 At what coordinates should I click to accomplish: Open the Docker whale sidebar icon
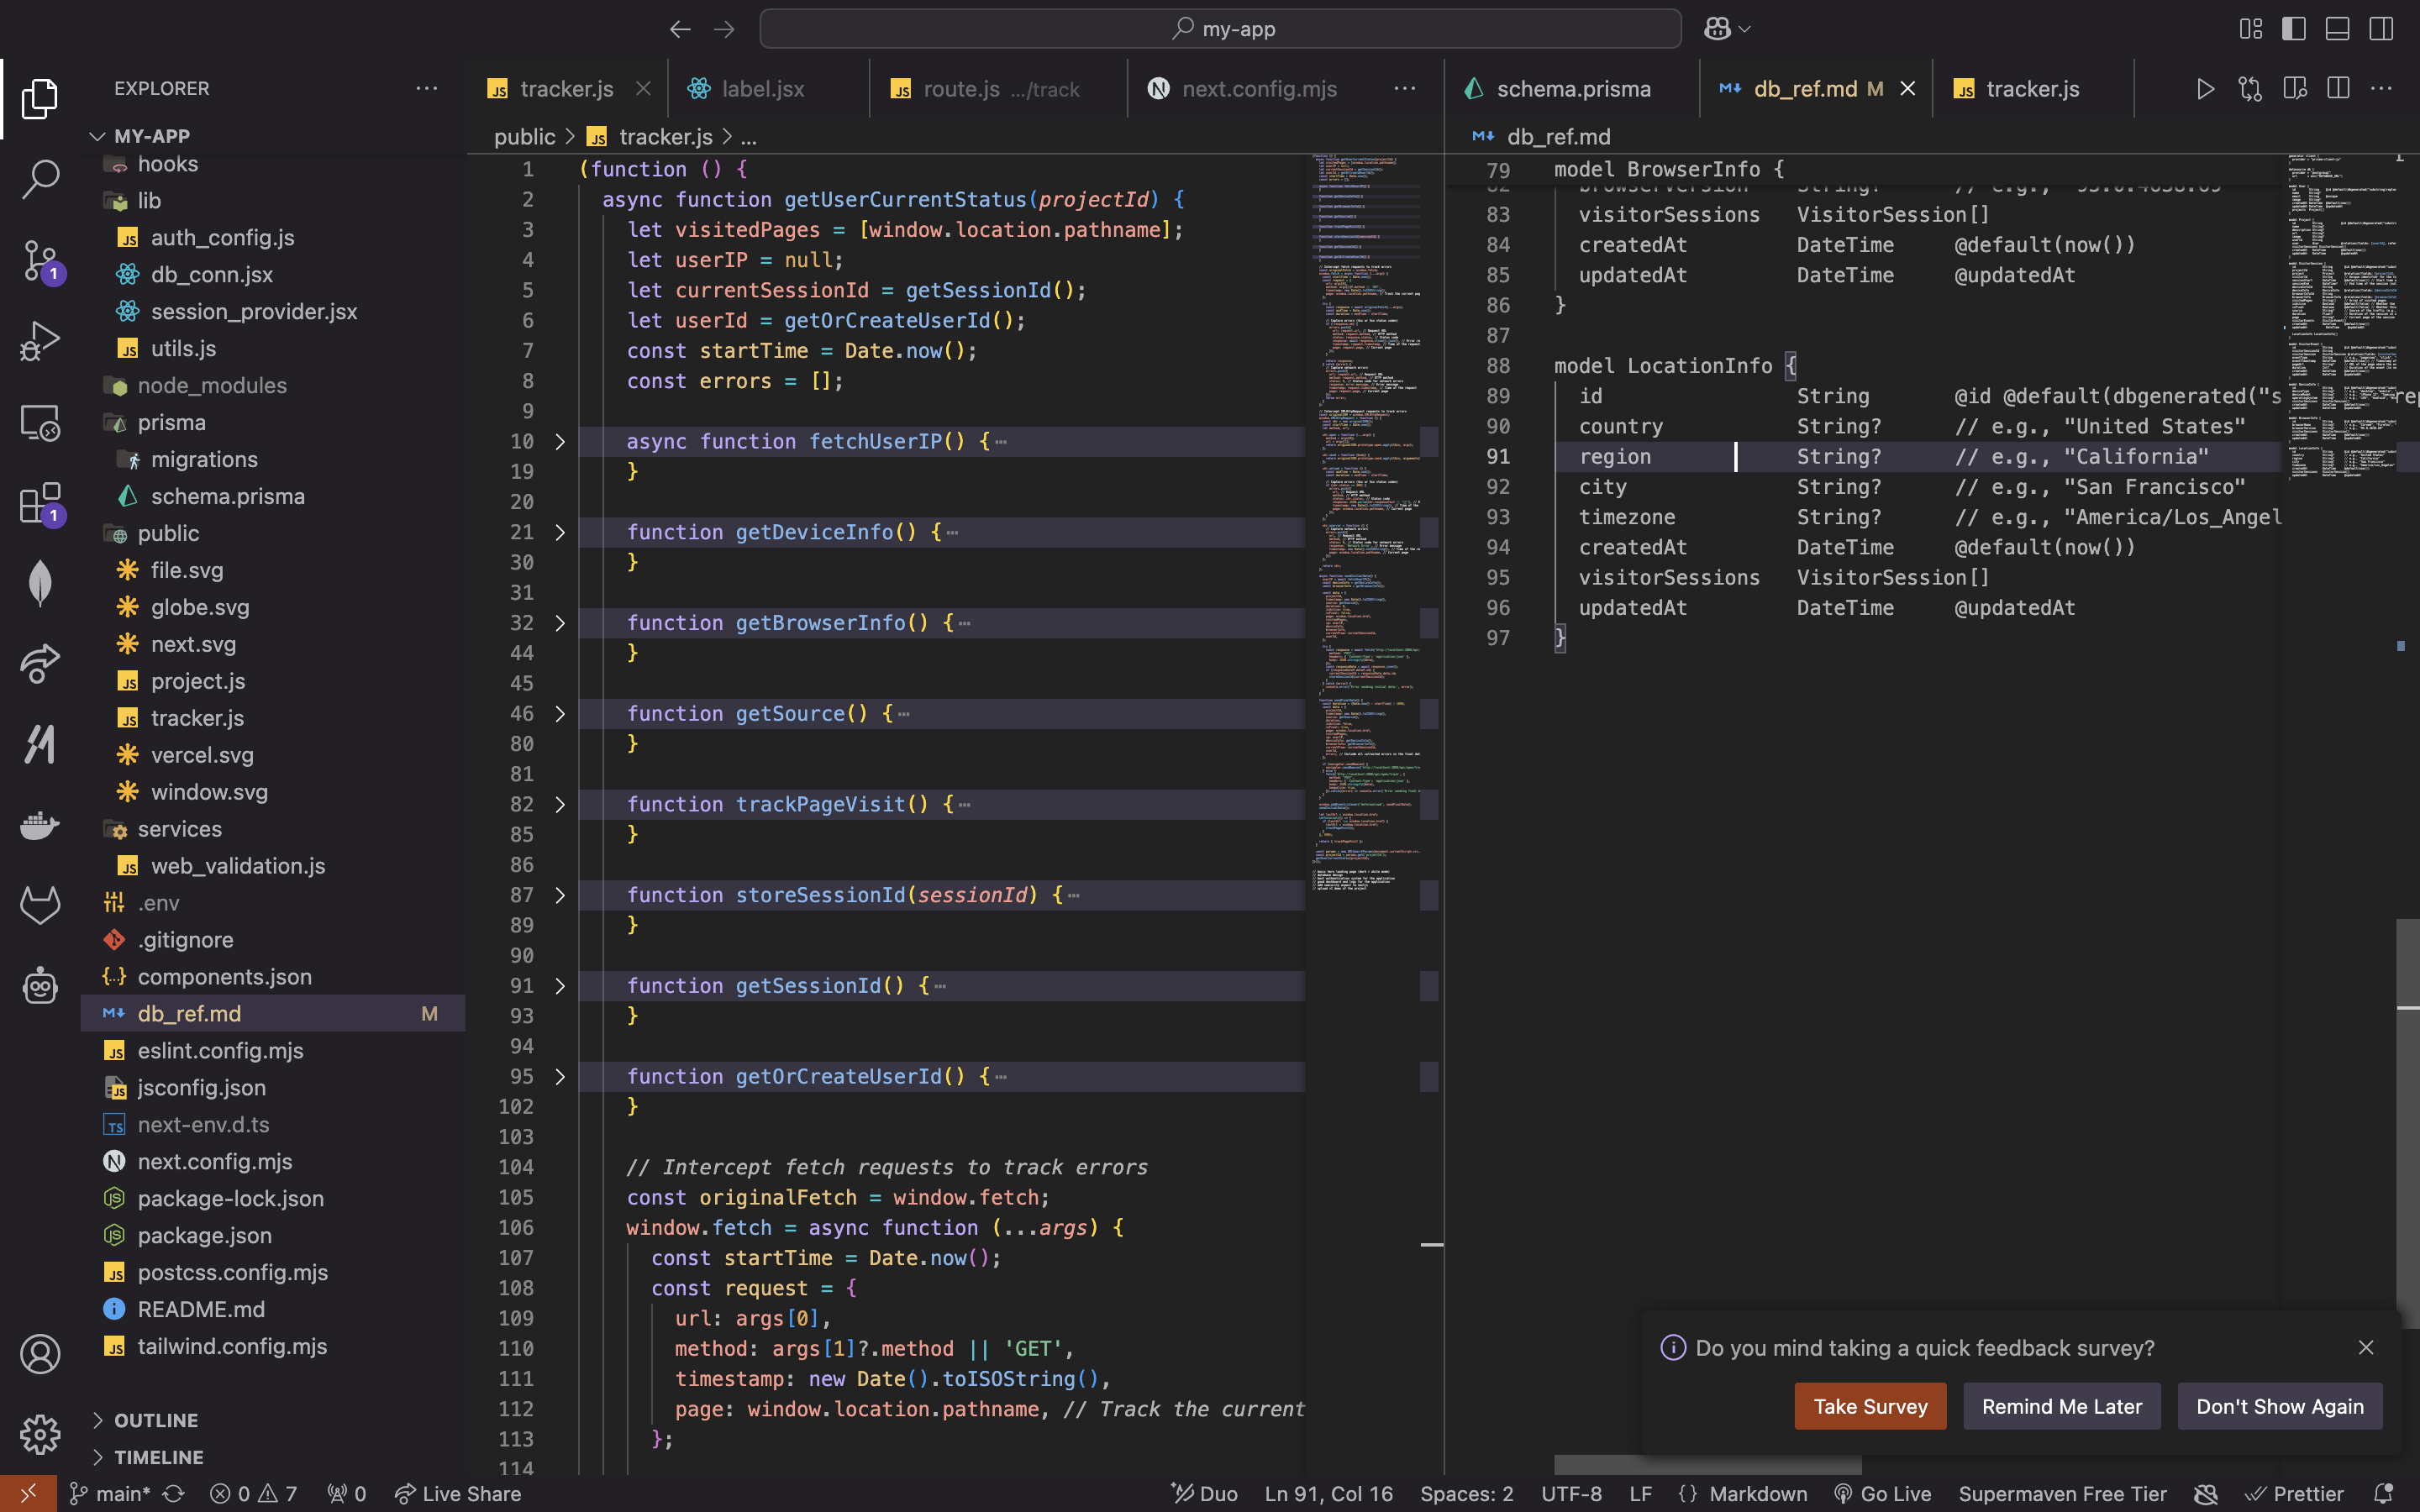40,825
